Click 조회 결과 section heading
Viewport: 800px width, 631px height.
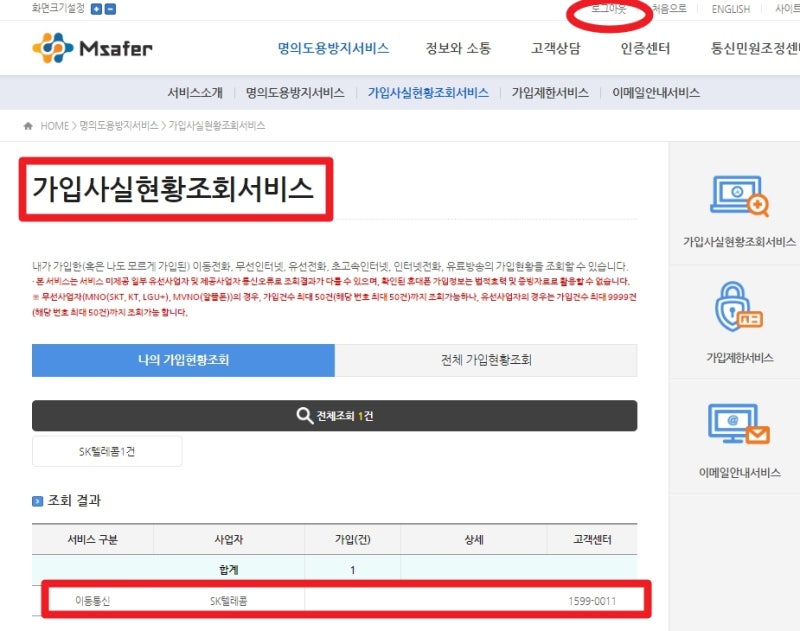[x=74, y=501]
